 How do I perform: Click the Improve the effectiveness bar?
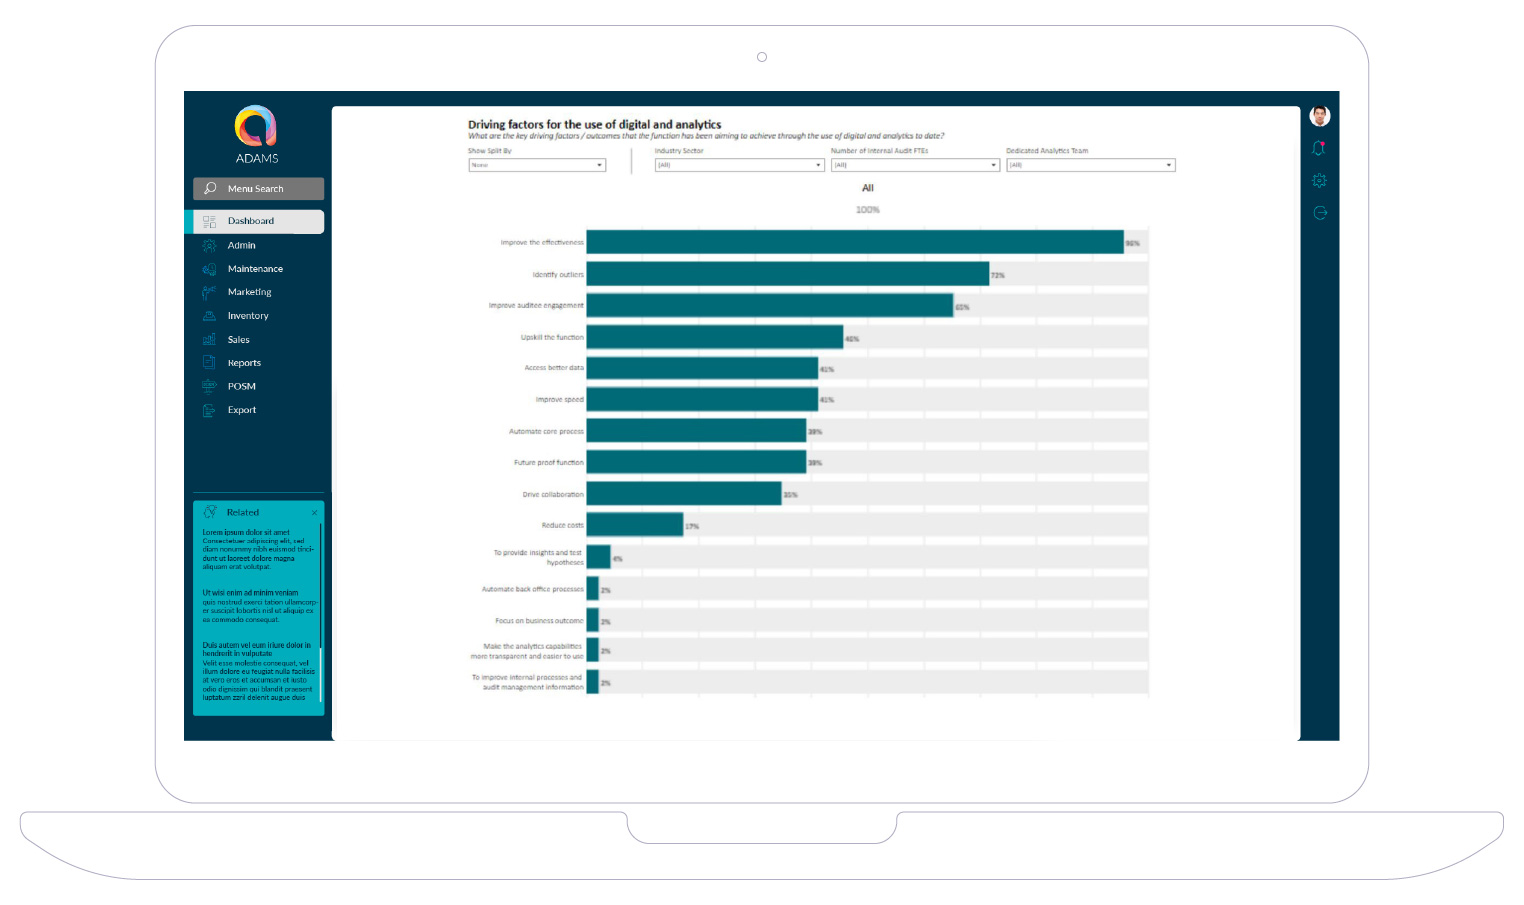(x=854, y=242)
